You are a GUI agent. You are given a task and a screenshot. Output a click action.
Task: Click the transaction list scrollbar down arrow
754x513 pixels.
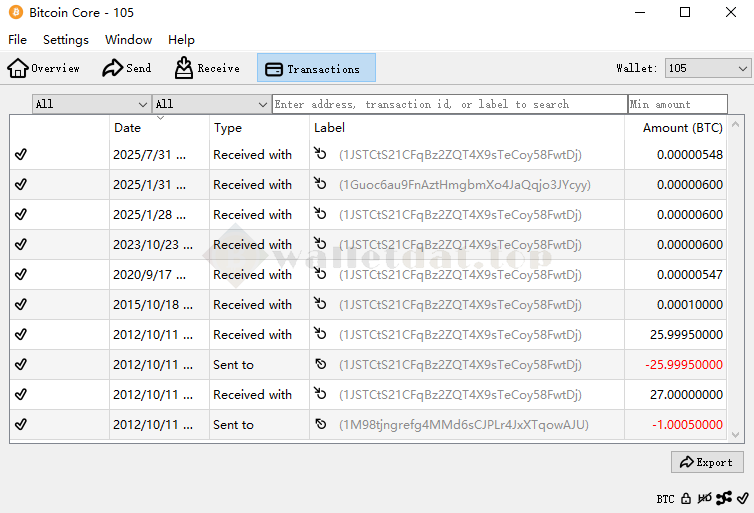[737, 435]
